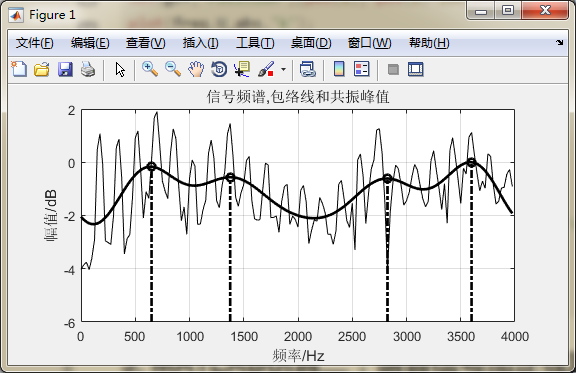The image size is (576, 373).
Task: Select the third formant peak marker near 2800 Hz
Action: [388, 179]
